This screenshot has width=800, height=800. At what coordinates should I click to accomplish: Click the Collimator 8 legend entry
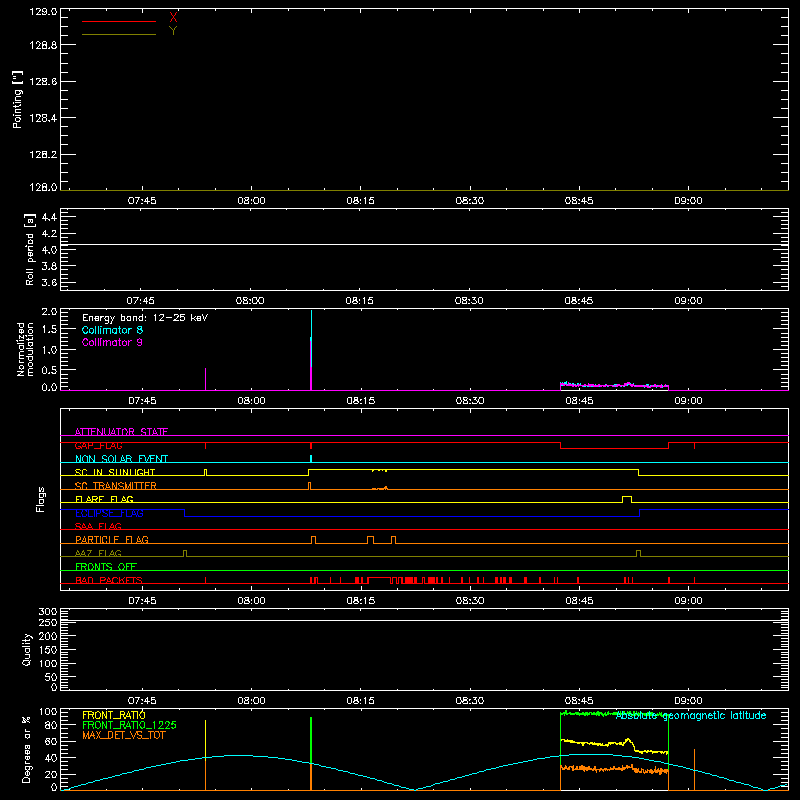pos(112,330)
